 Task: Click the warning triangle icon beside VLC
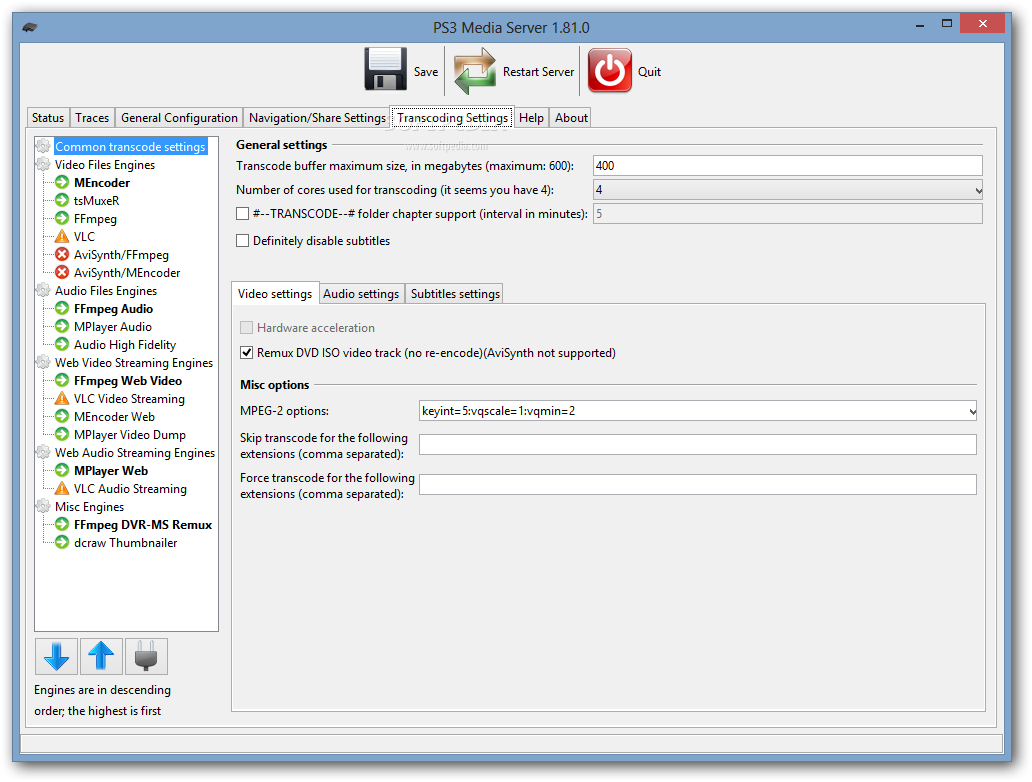pyautogui.click(x=62, y=236)
